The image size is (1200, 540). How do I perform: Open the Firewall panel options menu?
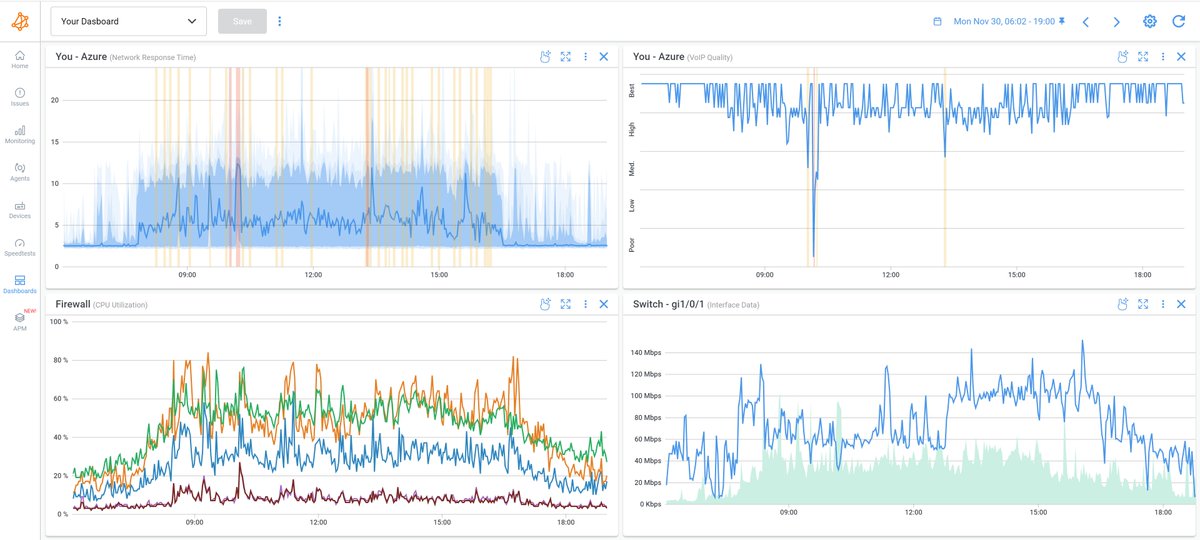586,304
